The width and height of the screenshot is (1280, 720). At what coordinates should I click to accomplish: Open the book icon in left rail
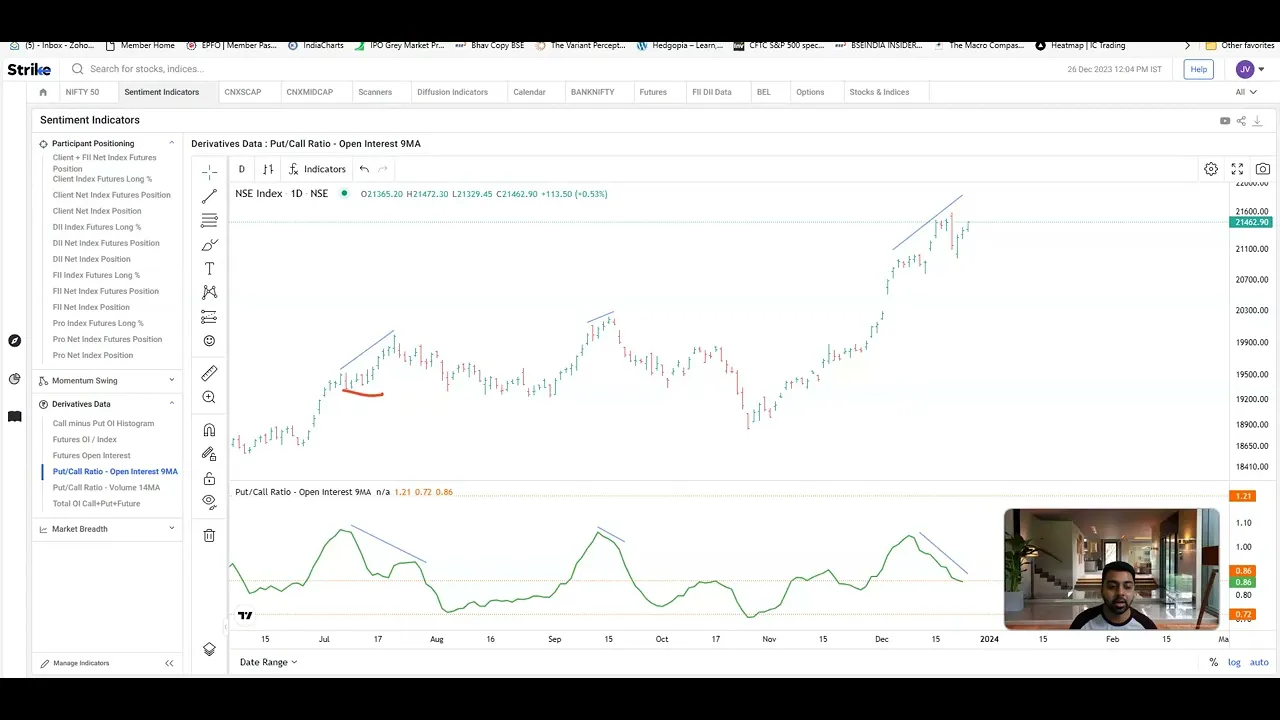coord(14,416)
